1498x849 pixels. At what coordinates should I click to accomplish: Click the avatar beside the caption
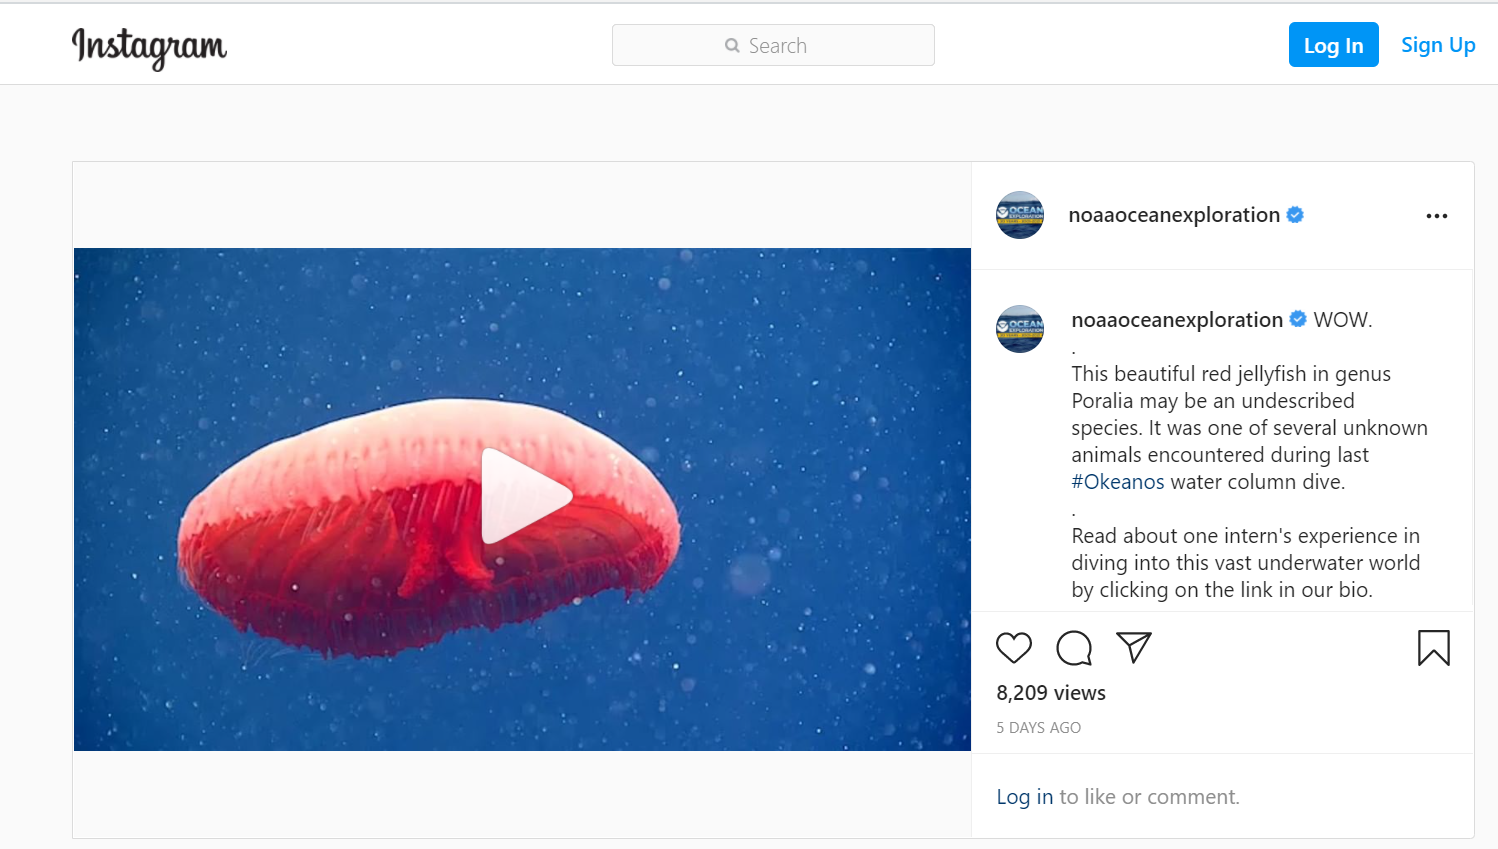[x=1020, y=329]
